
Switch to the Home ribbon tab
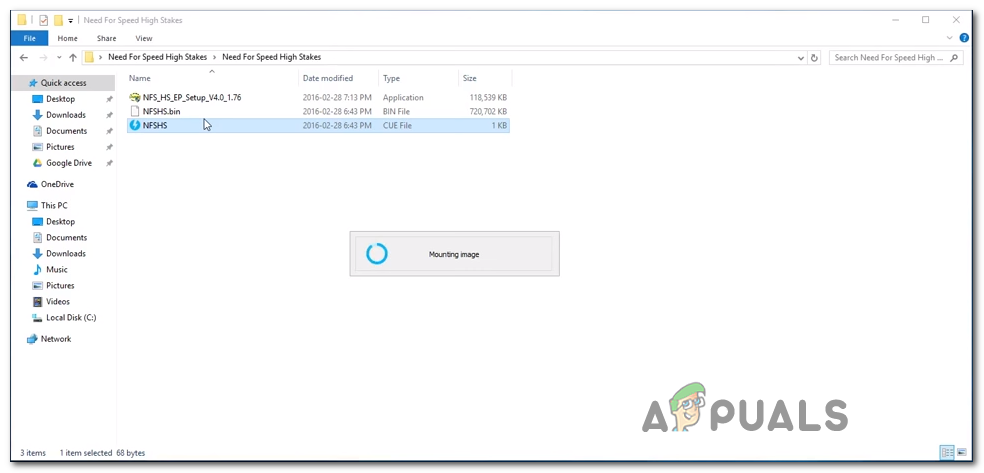click(x=68, y=38)
